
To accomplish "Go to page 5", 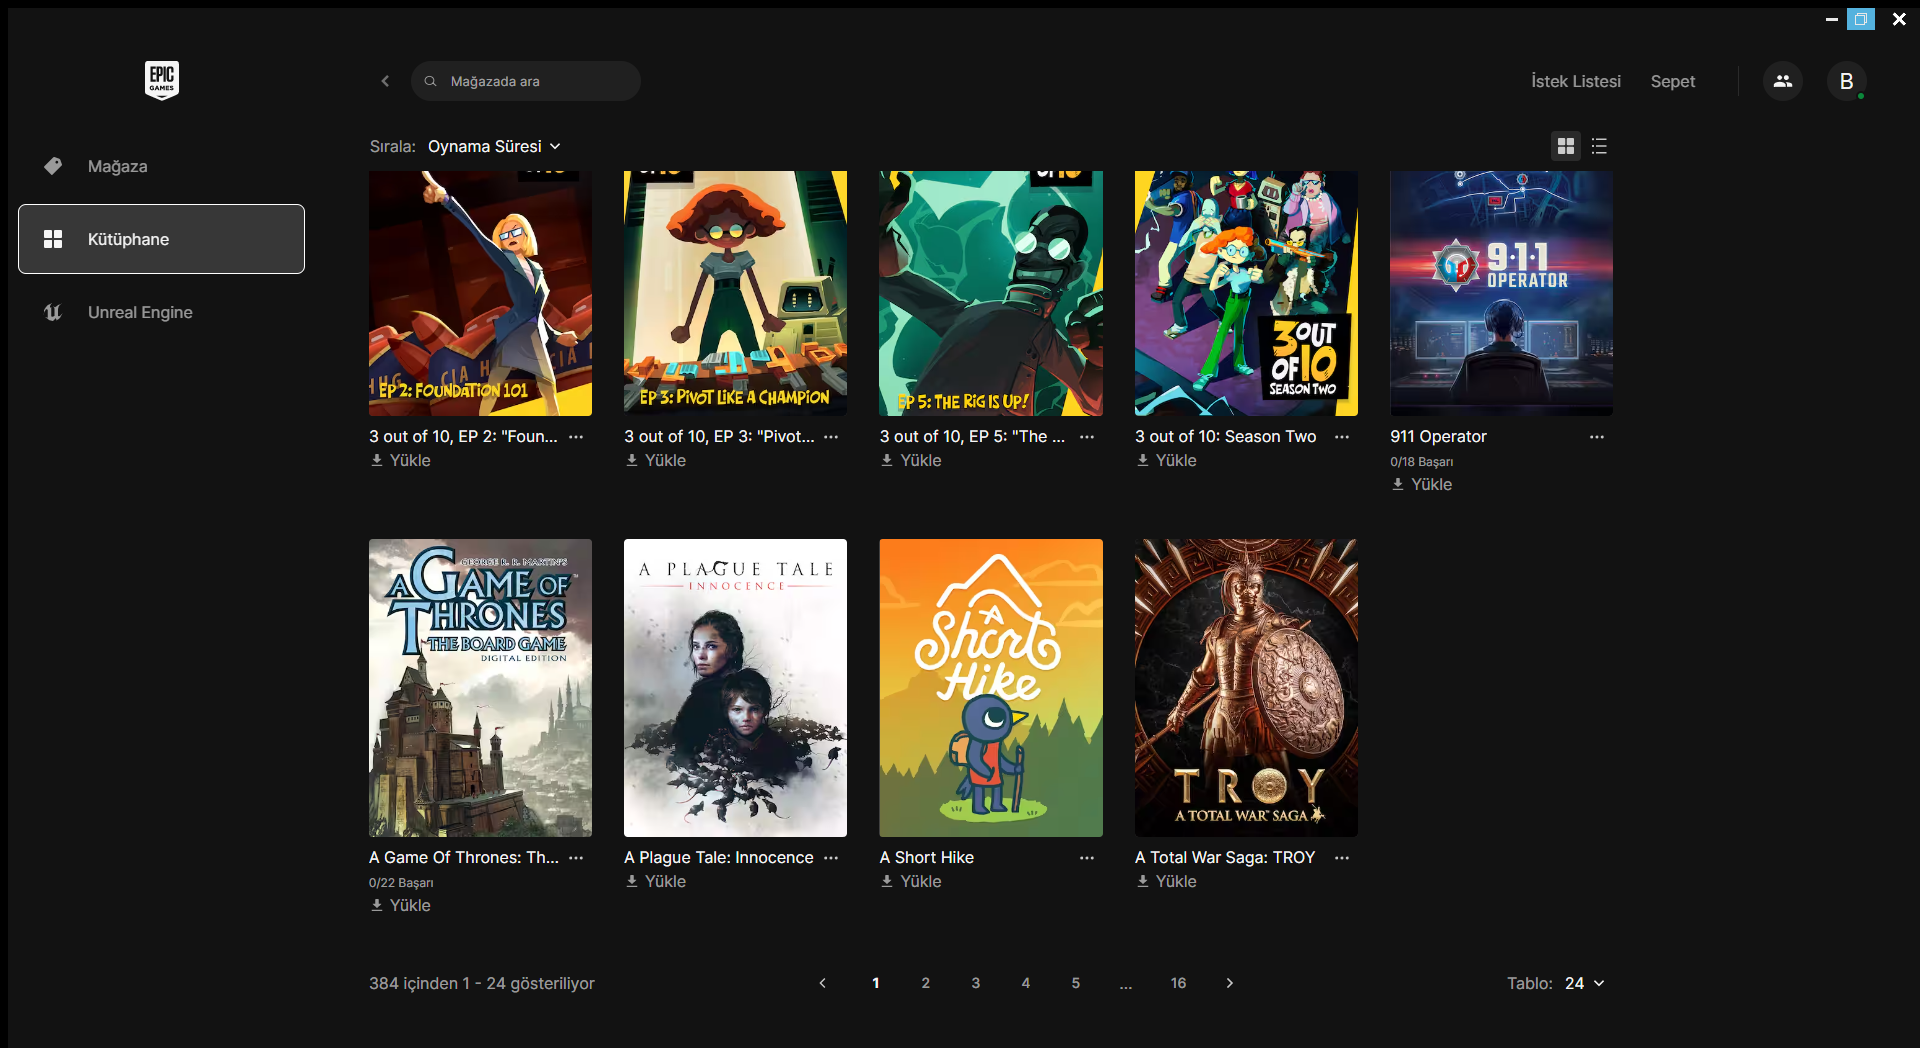I will tap(1076, 983).
